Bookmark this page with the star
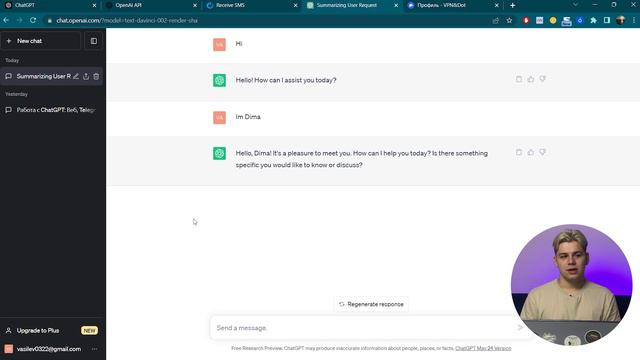This screenshot has width=640, height=360. tap(509, 20)
